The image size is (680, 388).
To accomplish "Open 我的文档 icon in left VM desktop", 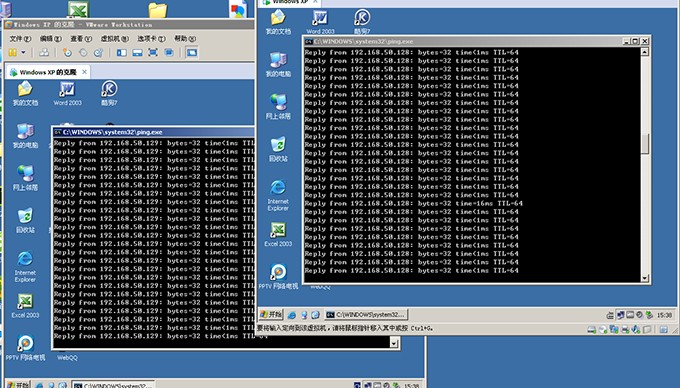I will [x=25, y=94].
